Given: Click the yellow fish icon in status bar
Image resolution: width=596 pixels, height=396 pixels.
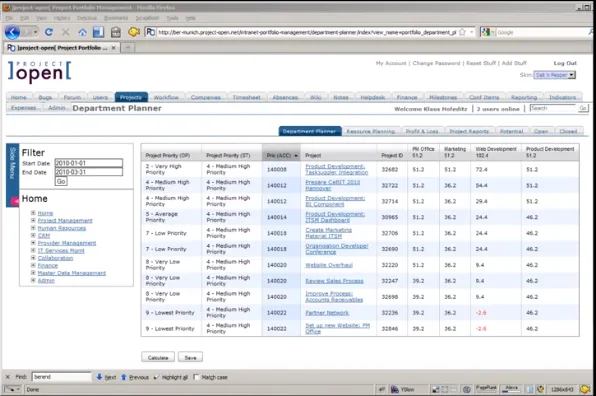Looking at the screenshot, I should coord(585,389).
